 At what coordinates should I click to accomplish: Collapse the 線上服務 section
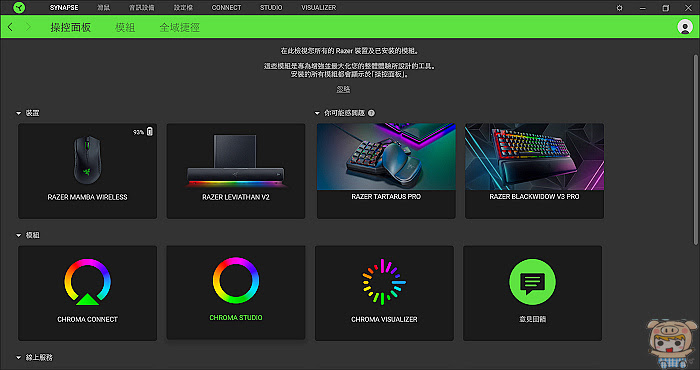19,358
